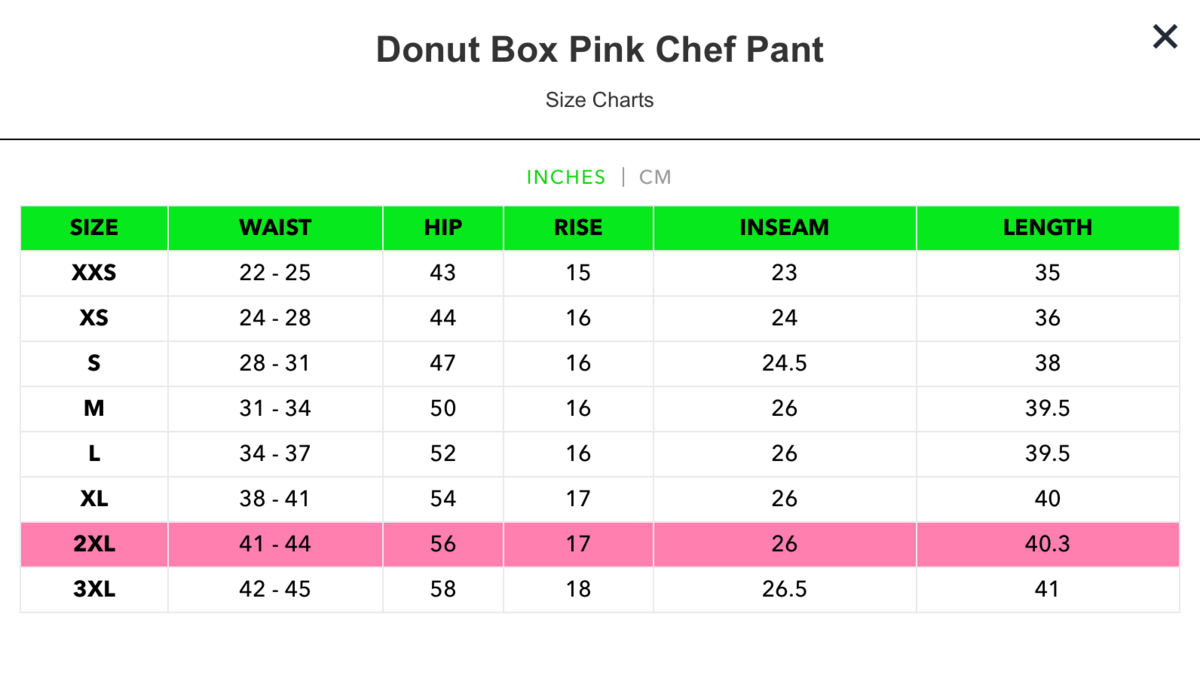The image size is (1200, 690).
Task: Click the 3XL inseam value 26.5
Action: (x=784, y=589)
